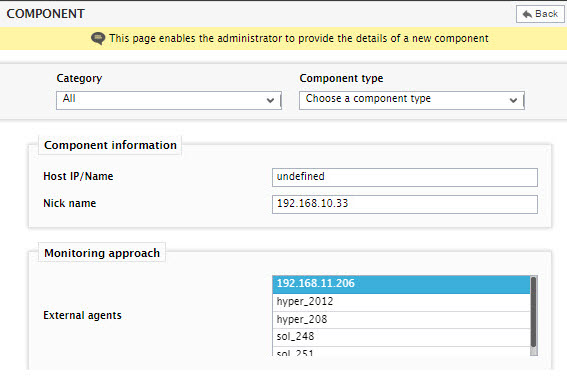Click the Host IP/Name input field

point(405,177)
